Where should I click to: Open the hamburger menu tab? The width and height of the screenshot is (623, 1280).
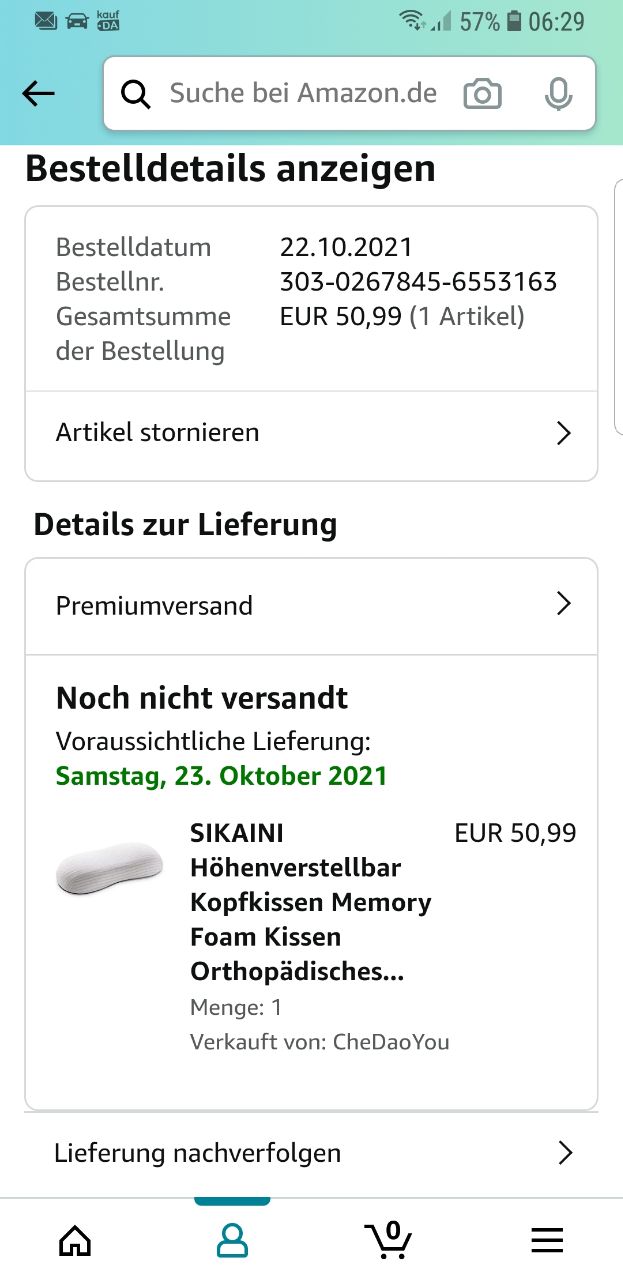pos(547,1241)
